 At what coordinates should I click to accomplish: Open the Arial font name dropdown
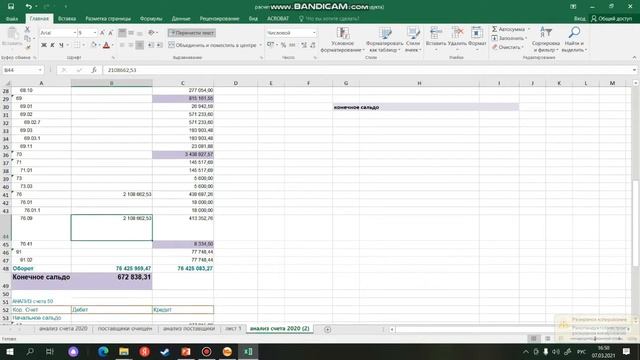75,33
